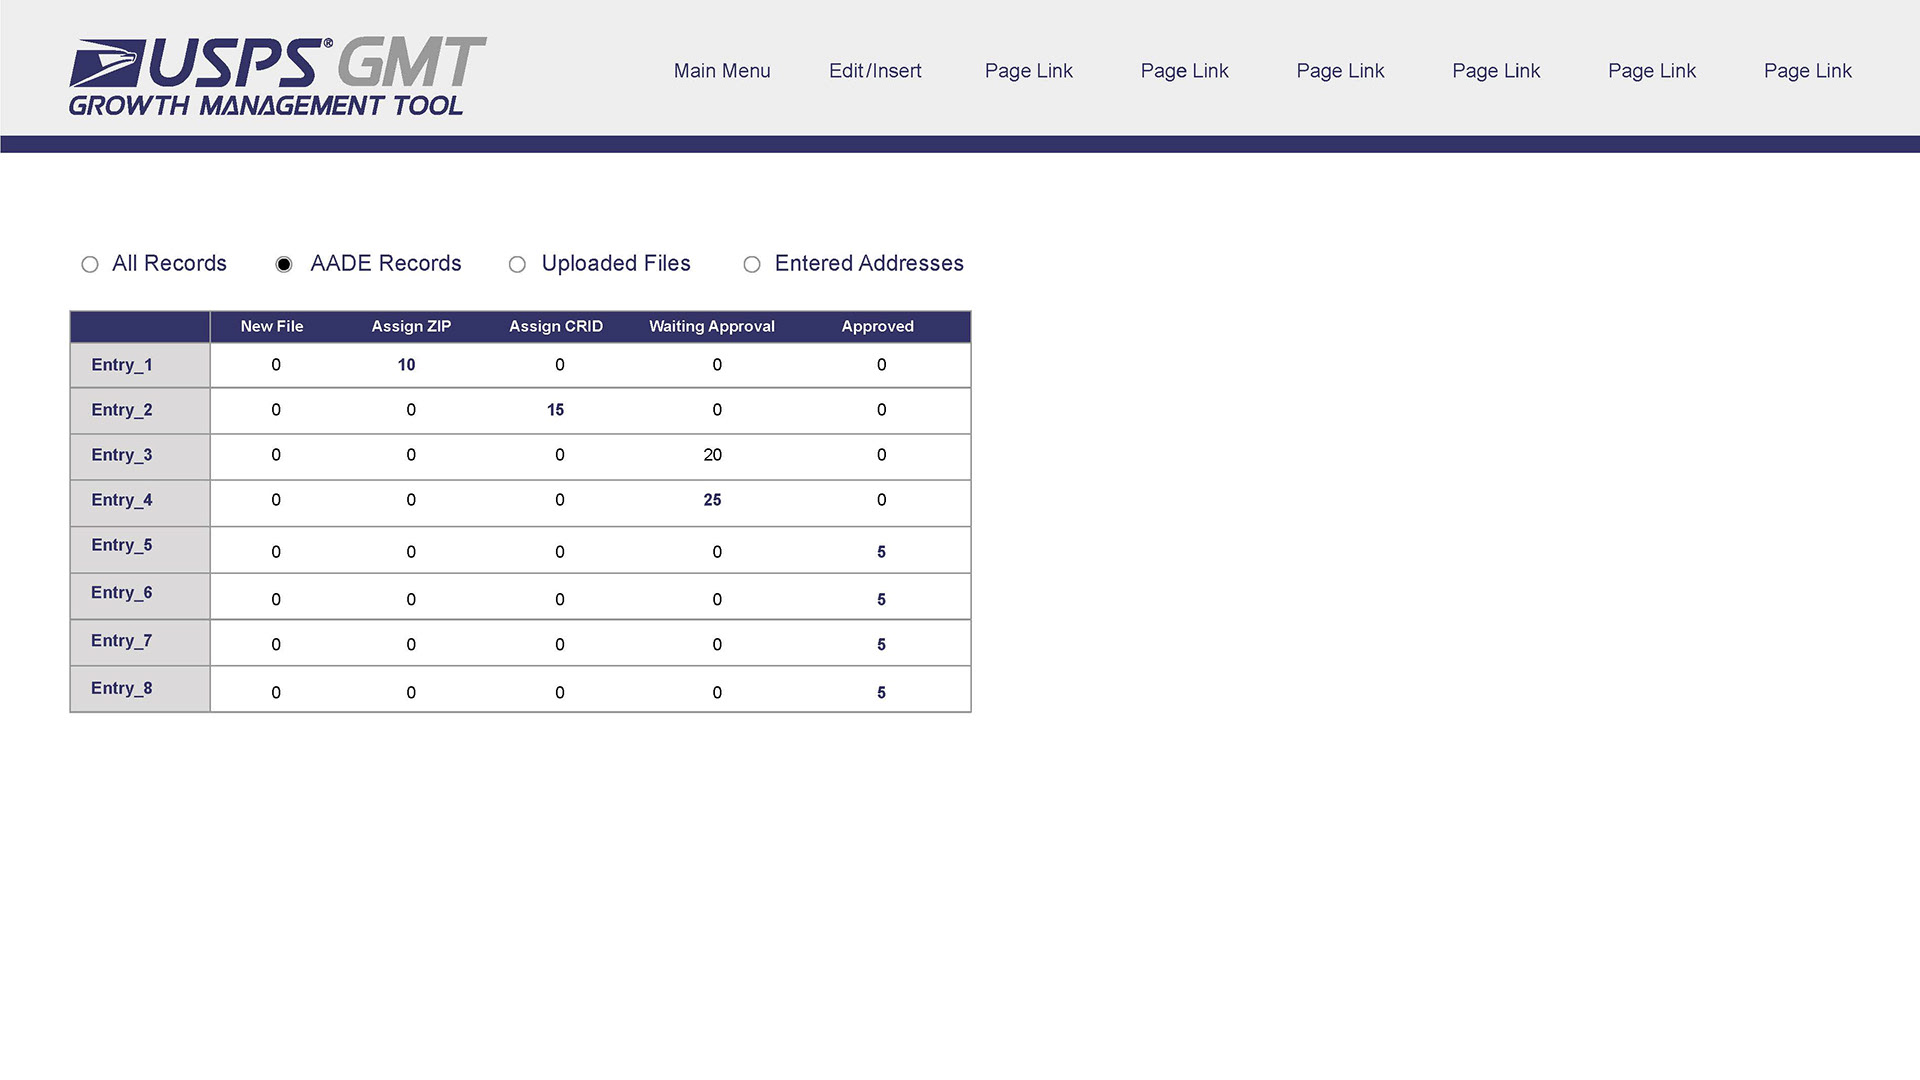Select the Entry_5 row label
Viewport: 1920px width, 1080px height.
point(122,545)
